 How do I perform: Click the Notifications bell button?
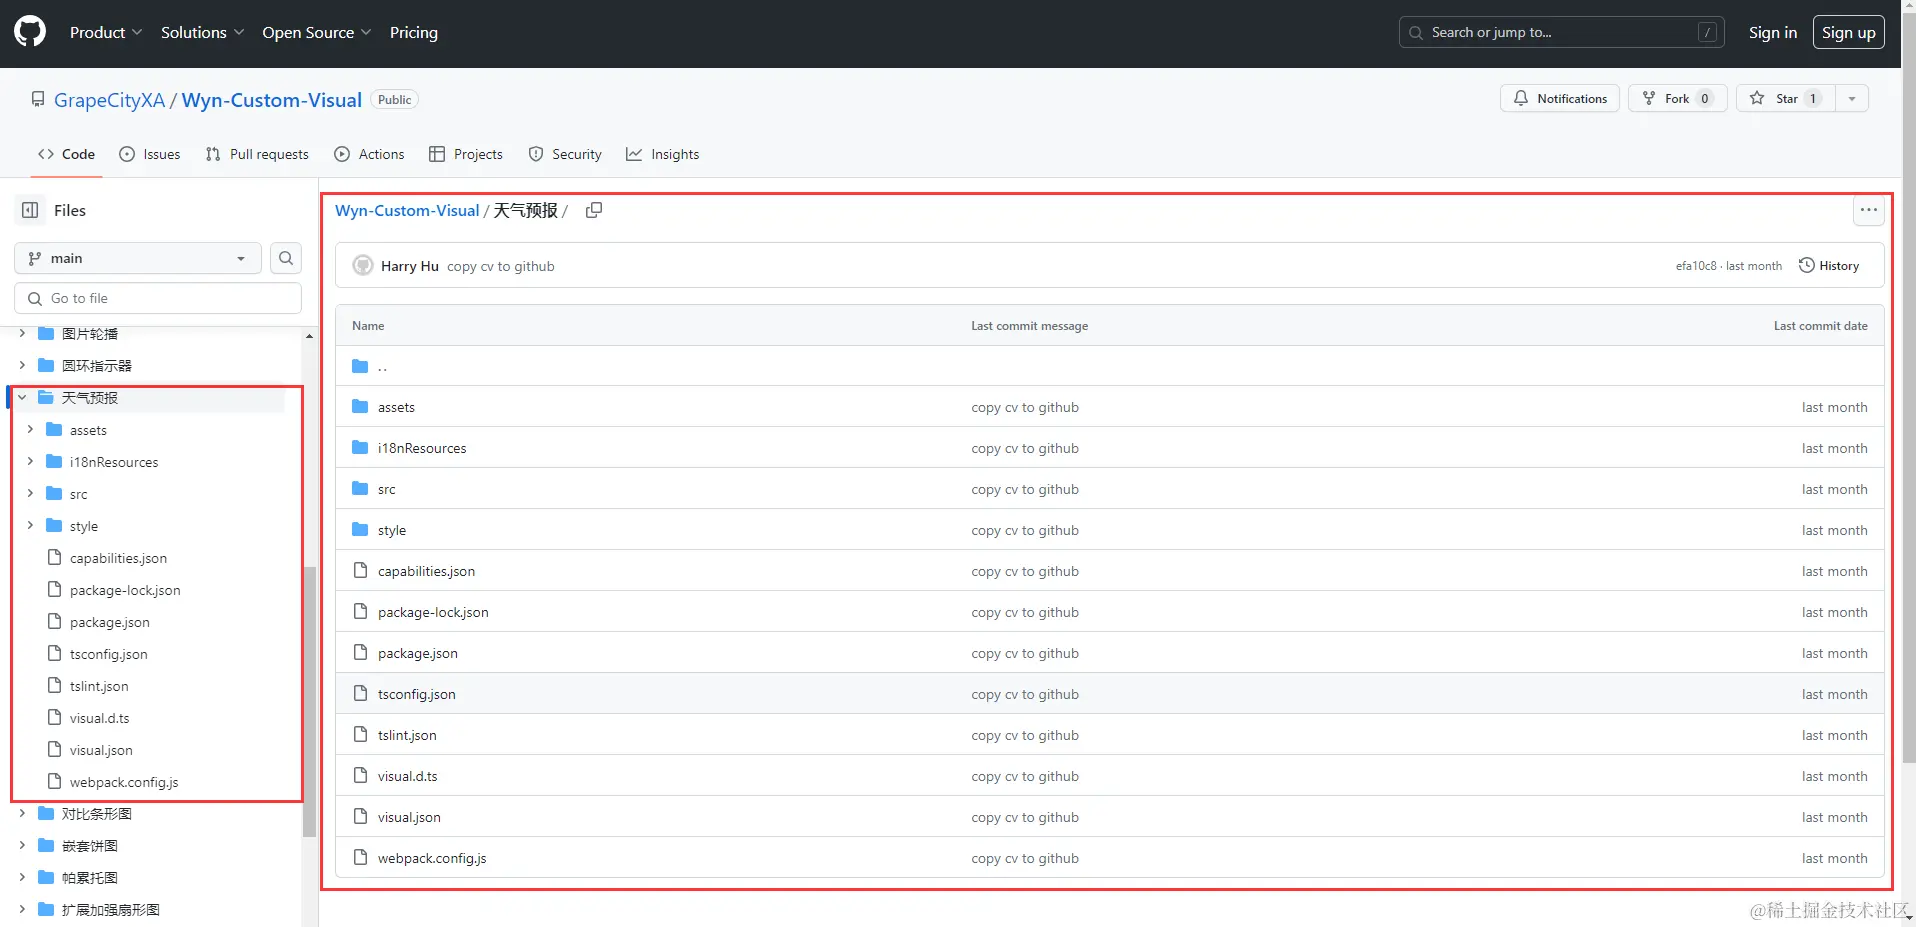tap(1560, 98)
